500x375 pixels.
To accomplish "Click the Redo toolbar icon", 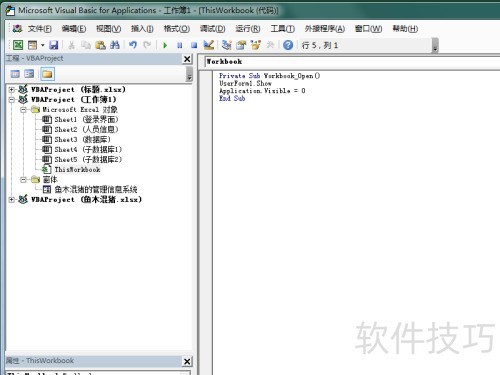I will [x=147, y=45].
